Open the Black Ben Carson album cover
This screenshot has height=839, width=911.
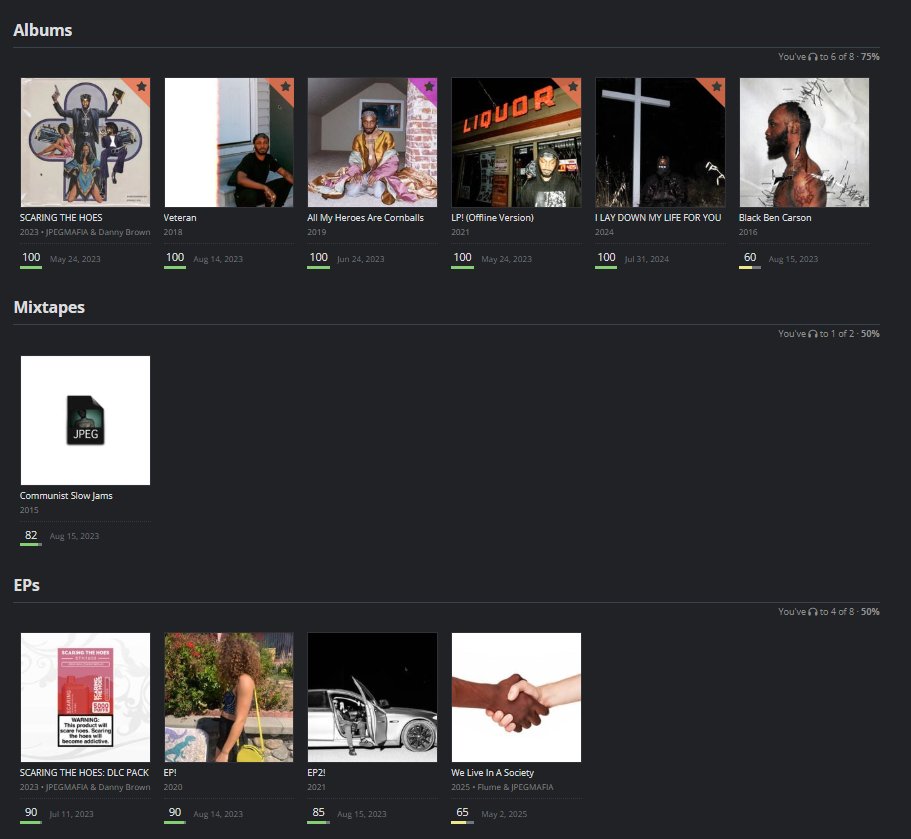point(804,142)
